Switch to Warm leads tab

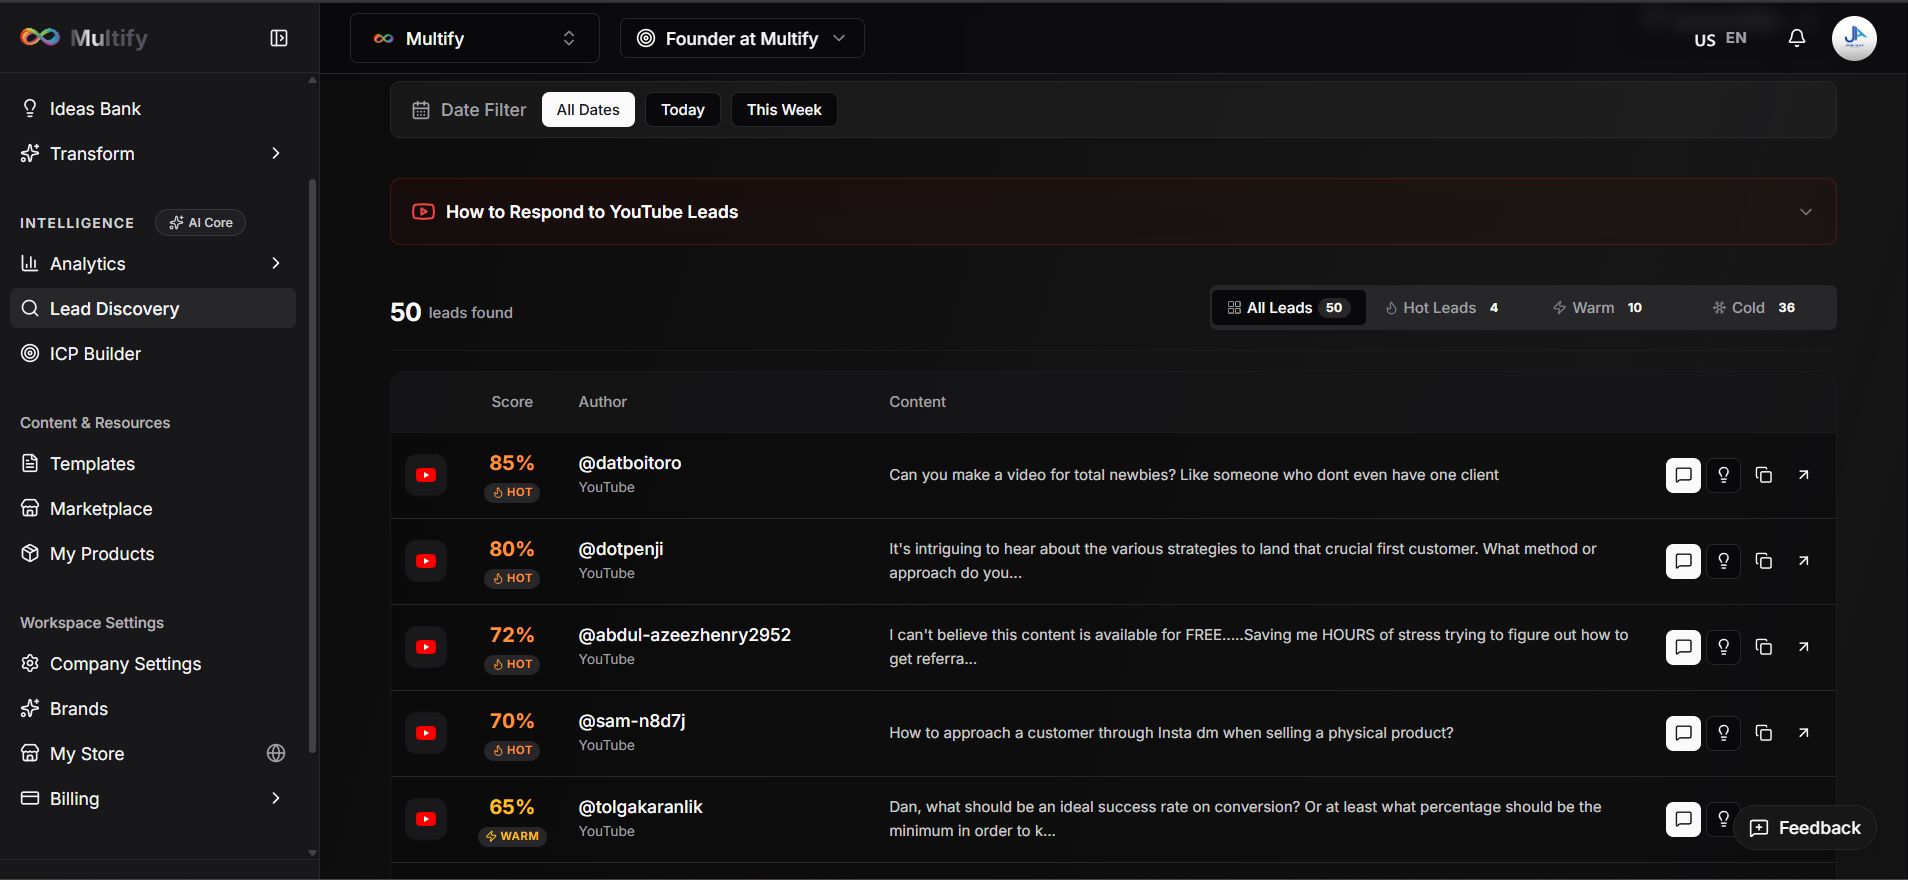(x=1597, y=308)
